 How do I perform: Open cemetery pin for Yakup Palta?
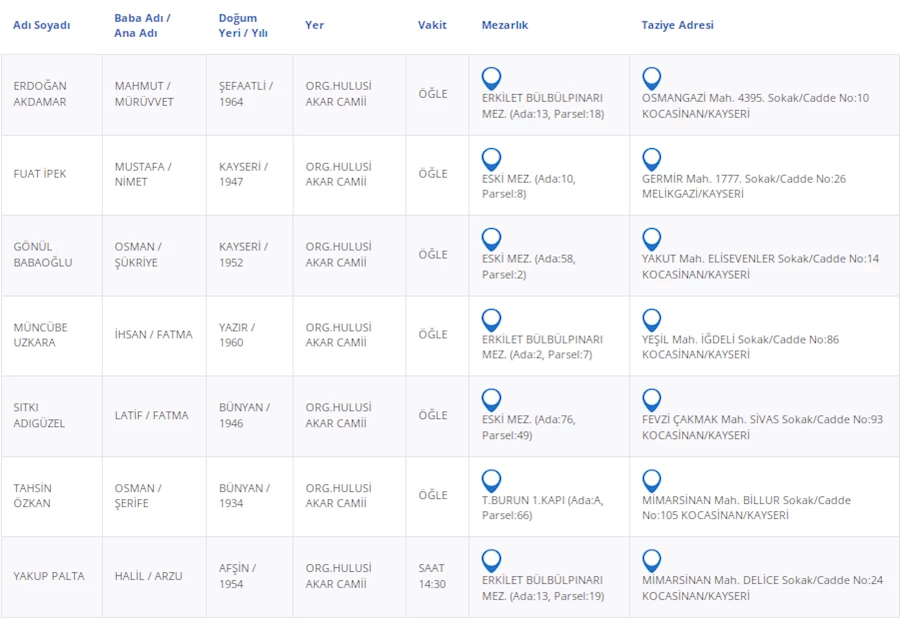(491, 561)
